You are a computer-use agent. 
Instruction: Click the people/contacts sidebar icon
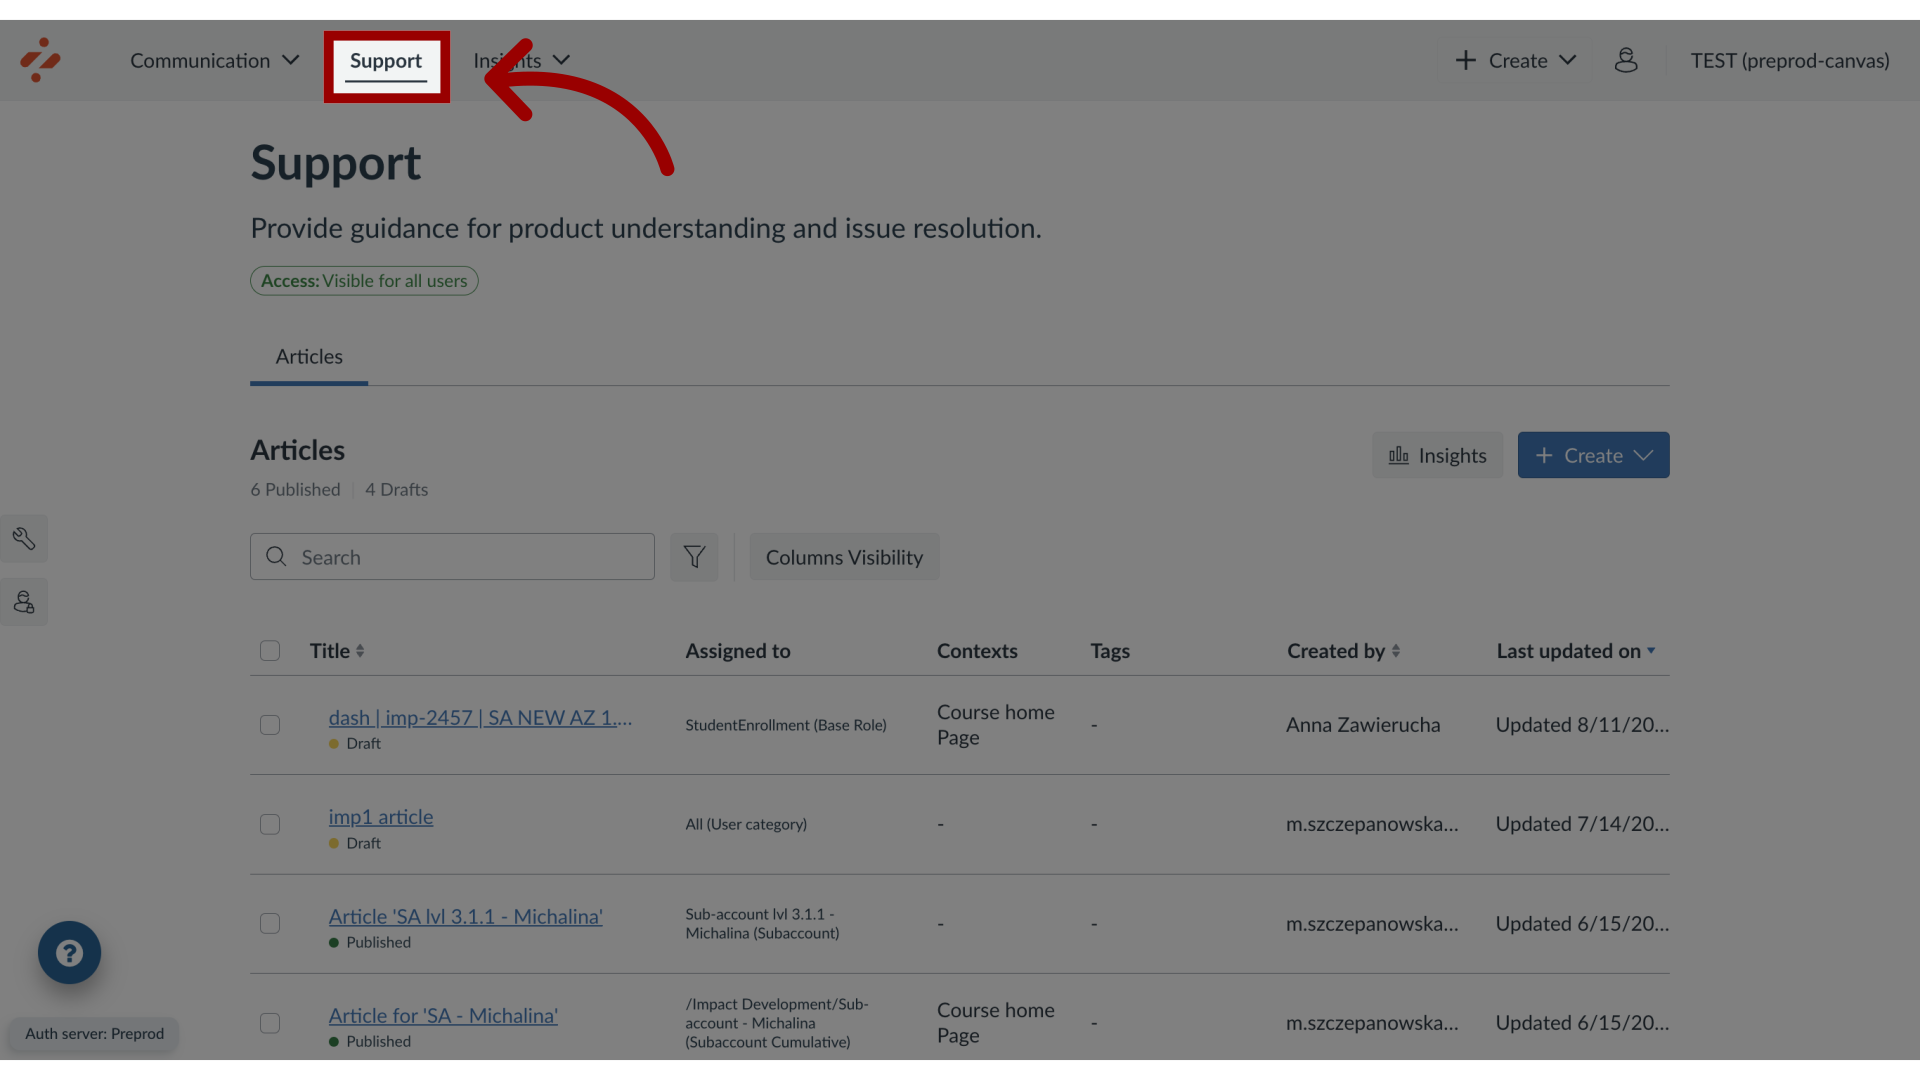[24, 601]
